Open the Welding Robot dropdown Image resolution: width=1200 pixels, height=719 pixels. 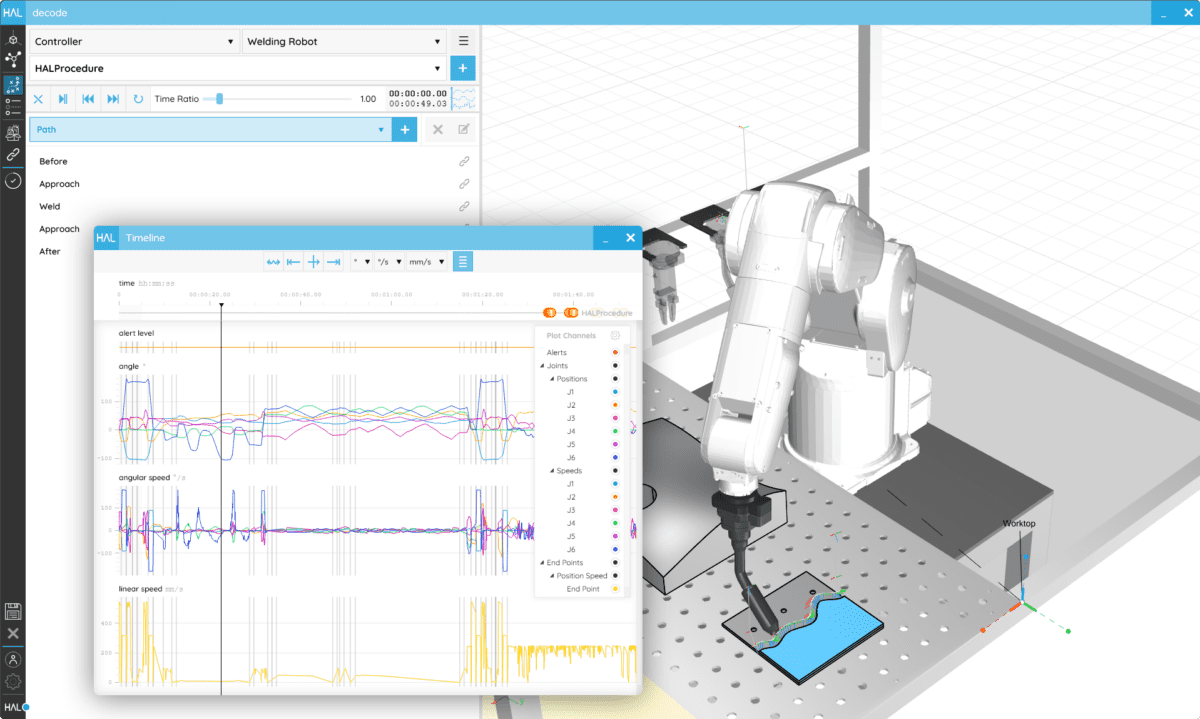344,41
